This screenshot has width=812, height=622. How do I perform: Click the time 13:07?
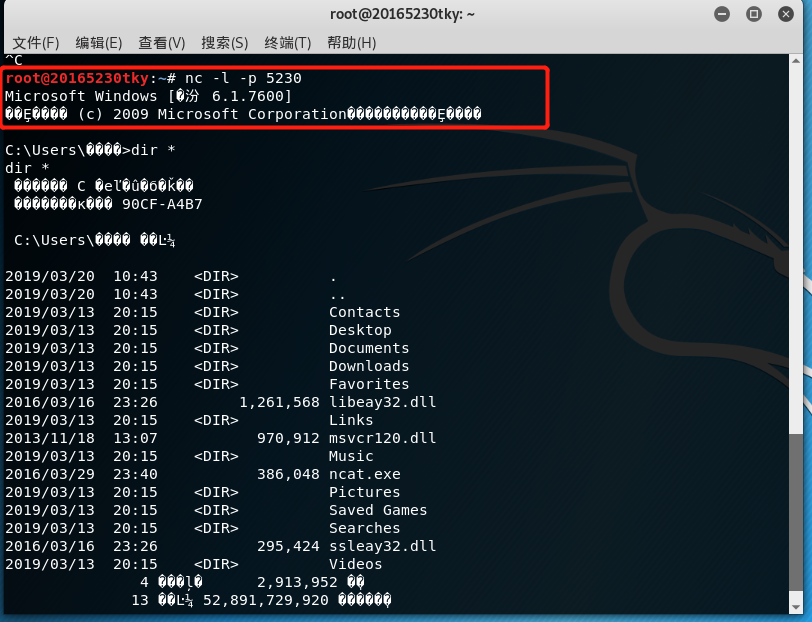point(135,438)
